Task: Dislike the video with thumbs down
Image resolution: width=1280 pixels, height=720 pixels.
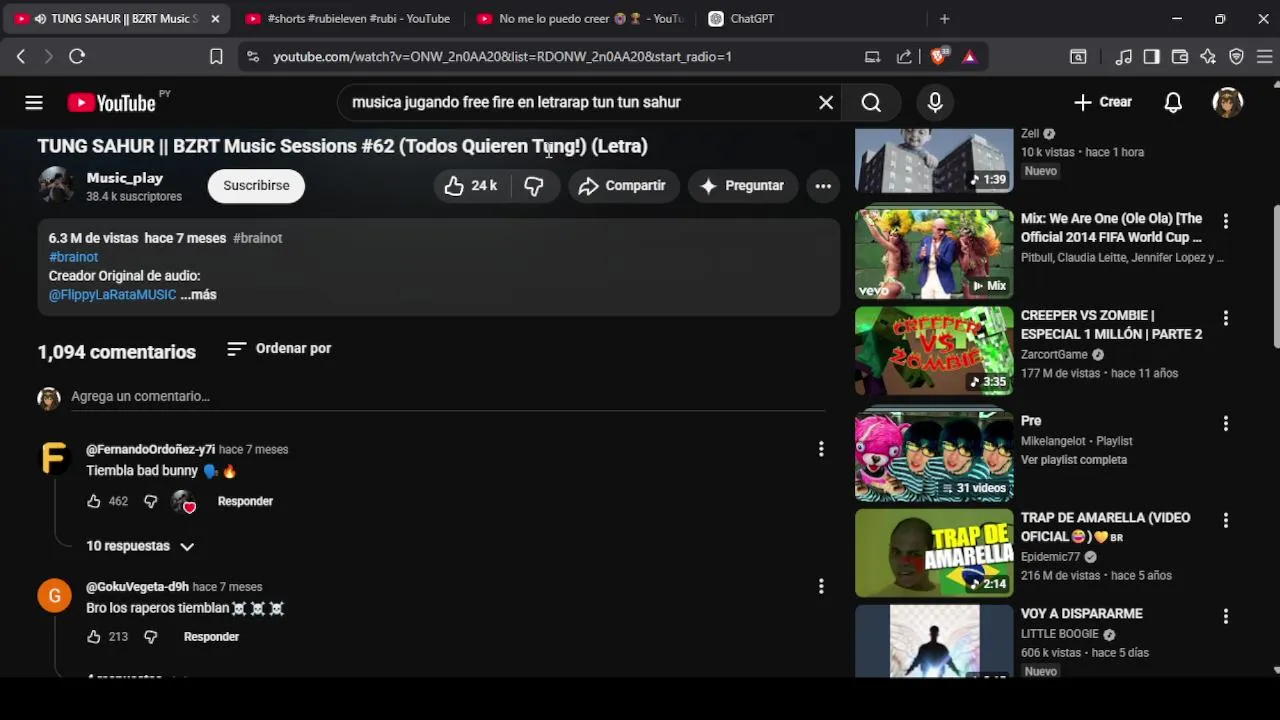Action: tap(535, 186)
